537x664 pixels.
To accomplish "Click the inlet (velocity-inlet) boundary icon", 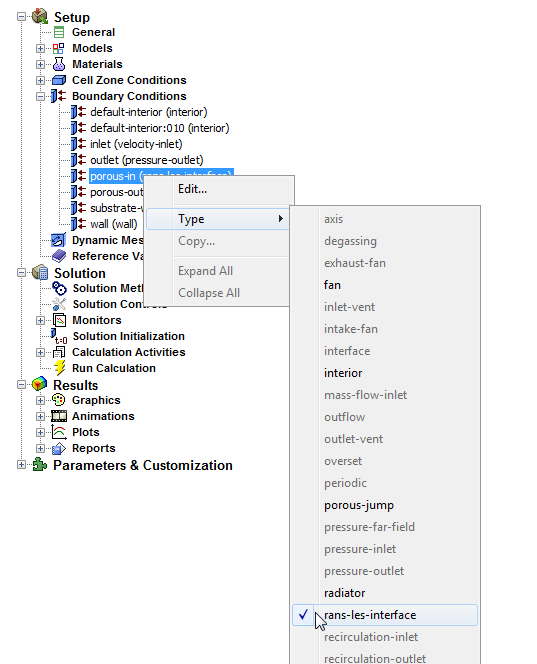I will coord(78,144).
